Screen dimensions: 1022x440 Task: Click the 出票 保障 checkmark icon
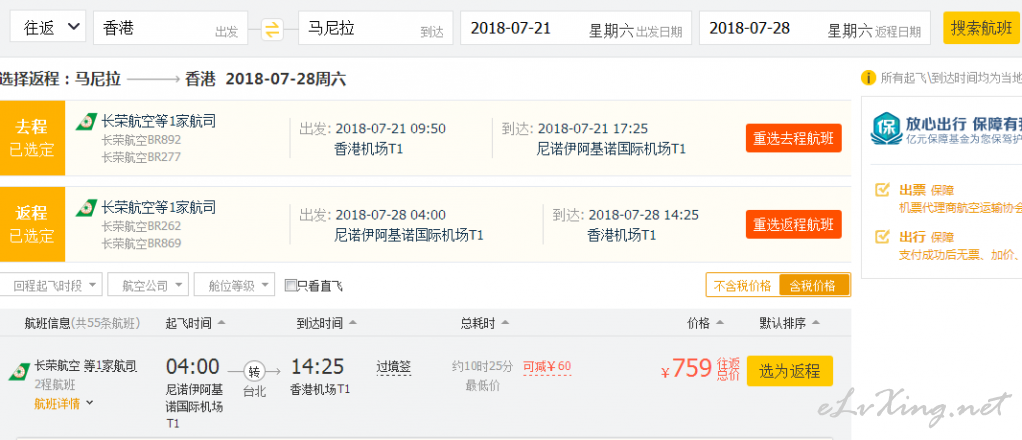point(882,190)
